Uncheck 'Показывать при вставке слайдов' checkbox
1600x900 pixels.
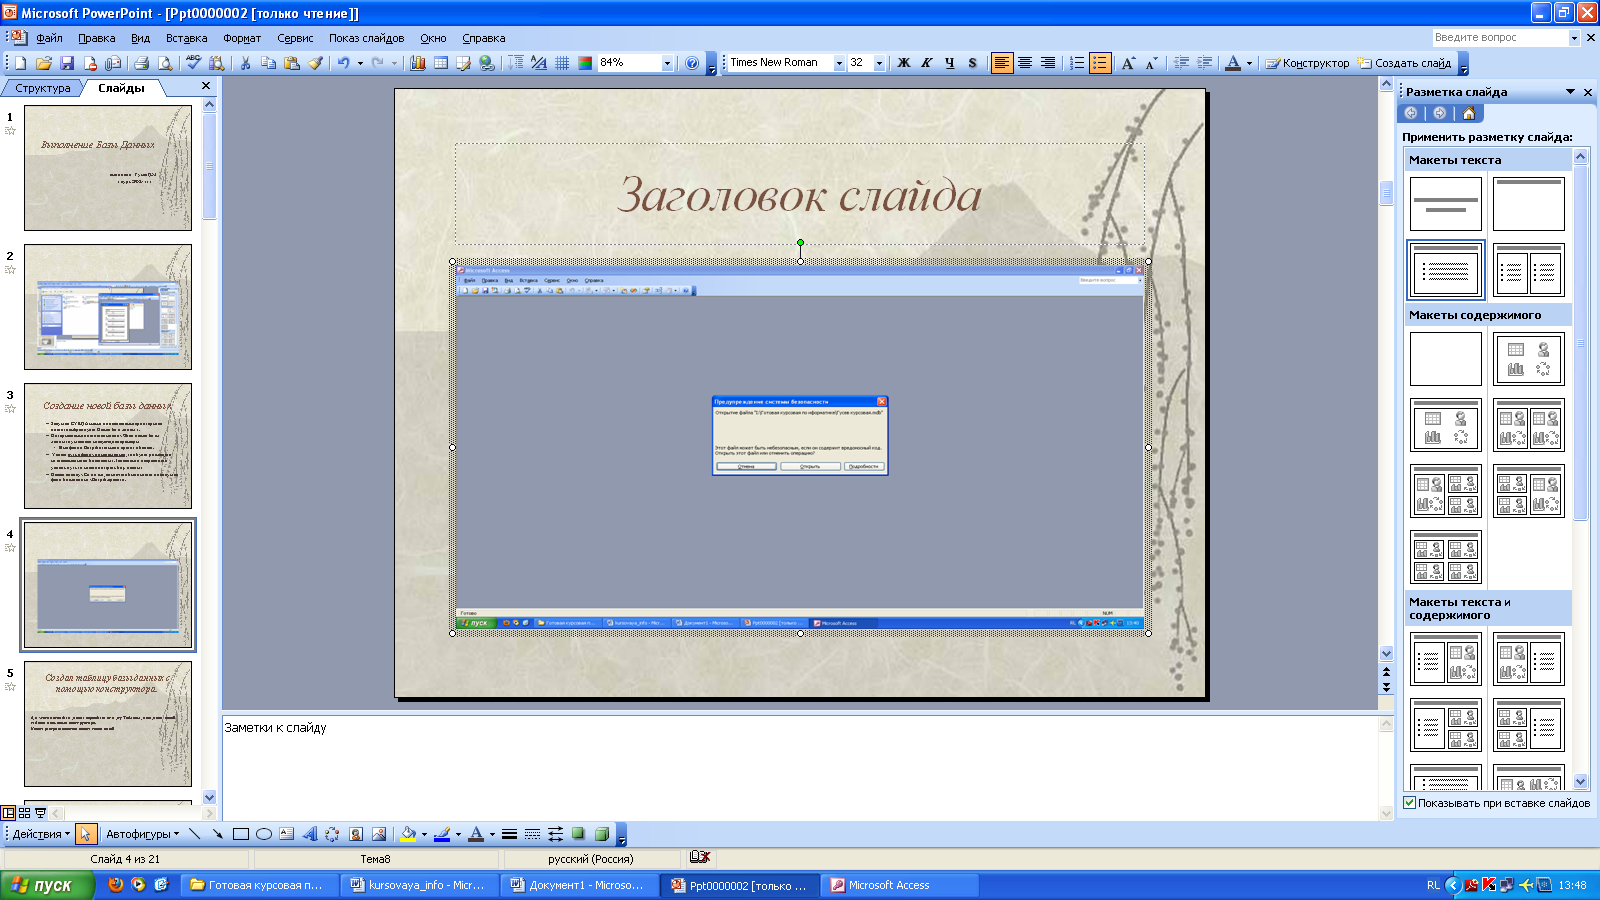(1409, 803)
